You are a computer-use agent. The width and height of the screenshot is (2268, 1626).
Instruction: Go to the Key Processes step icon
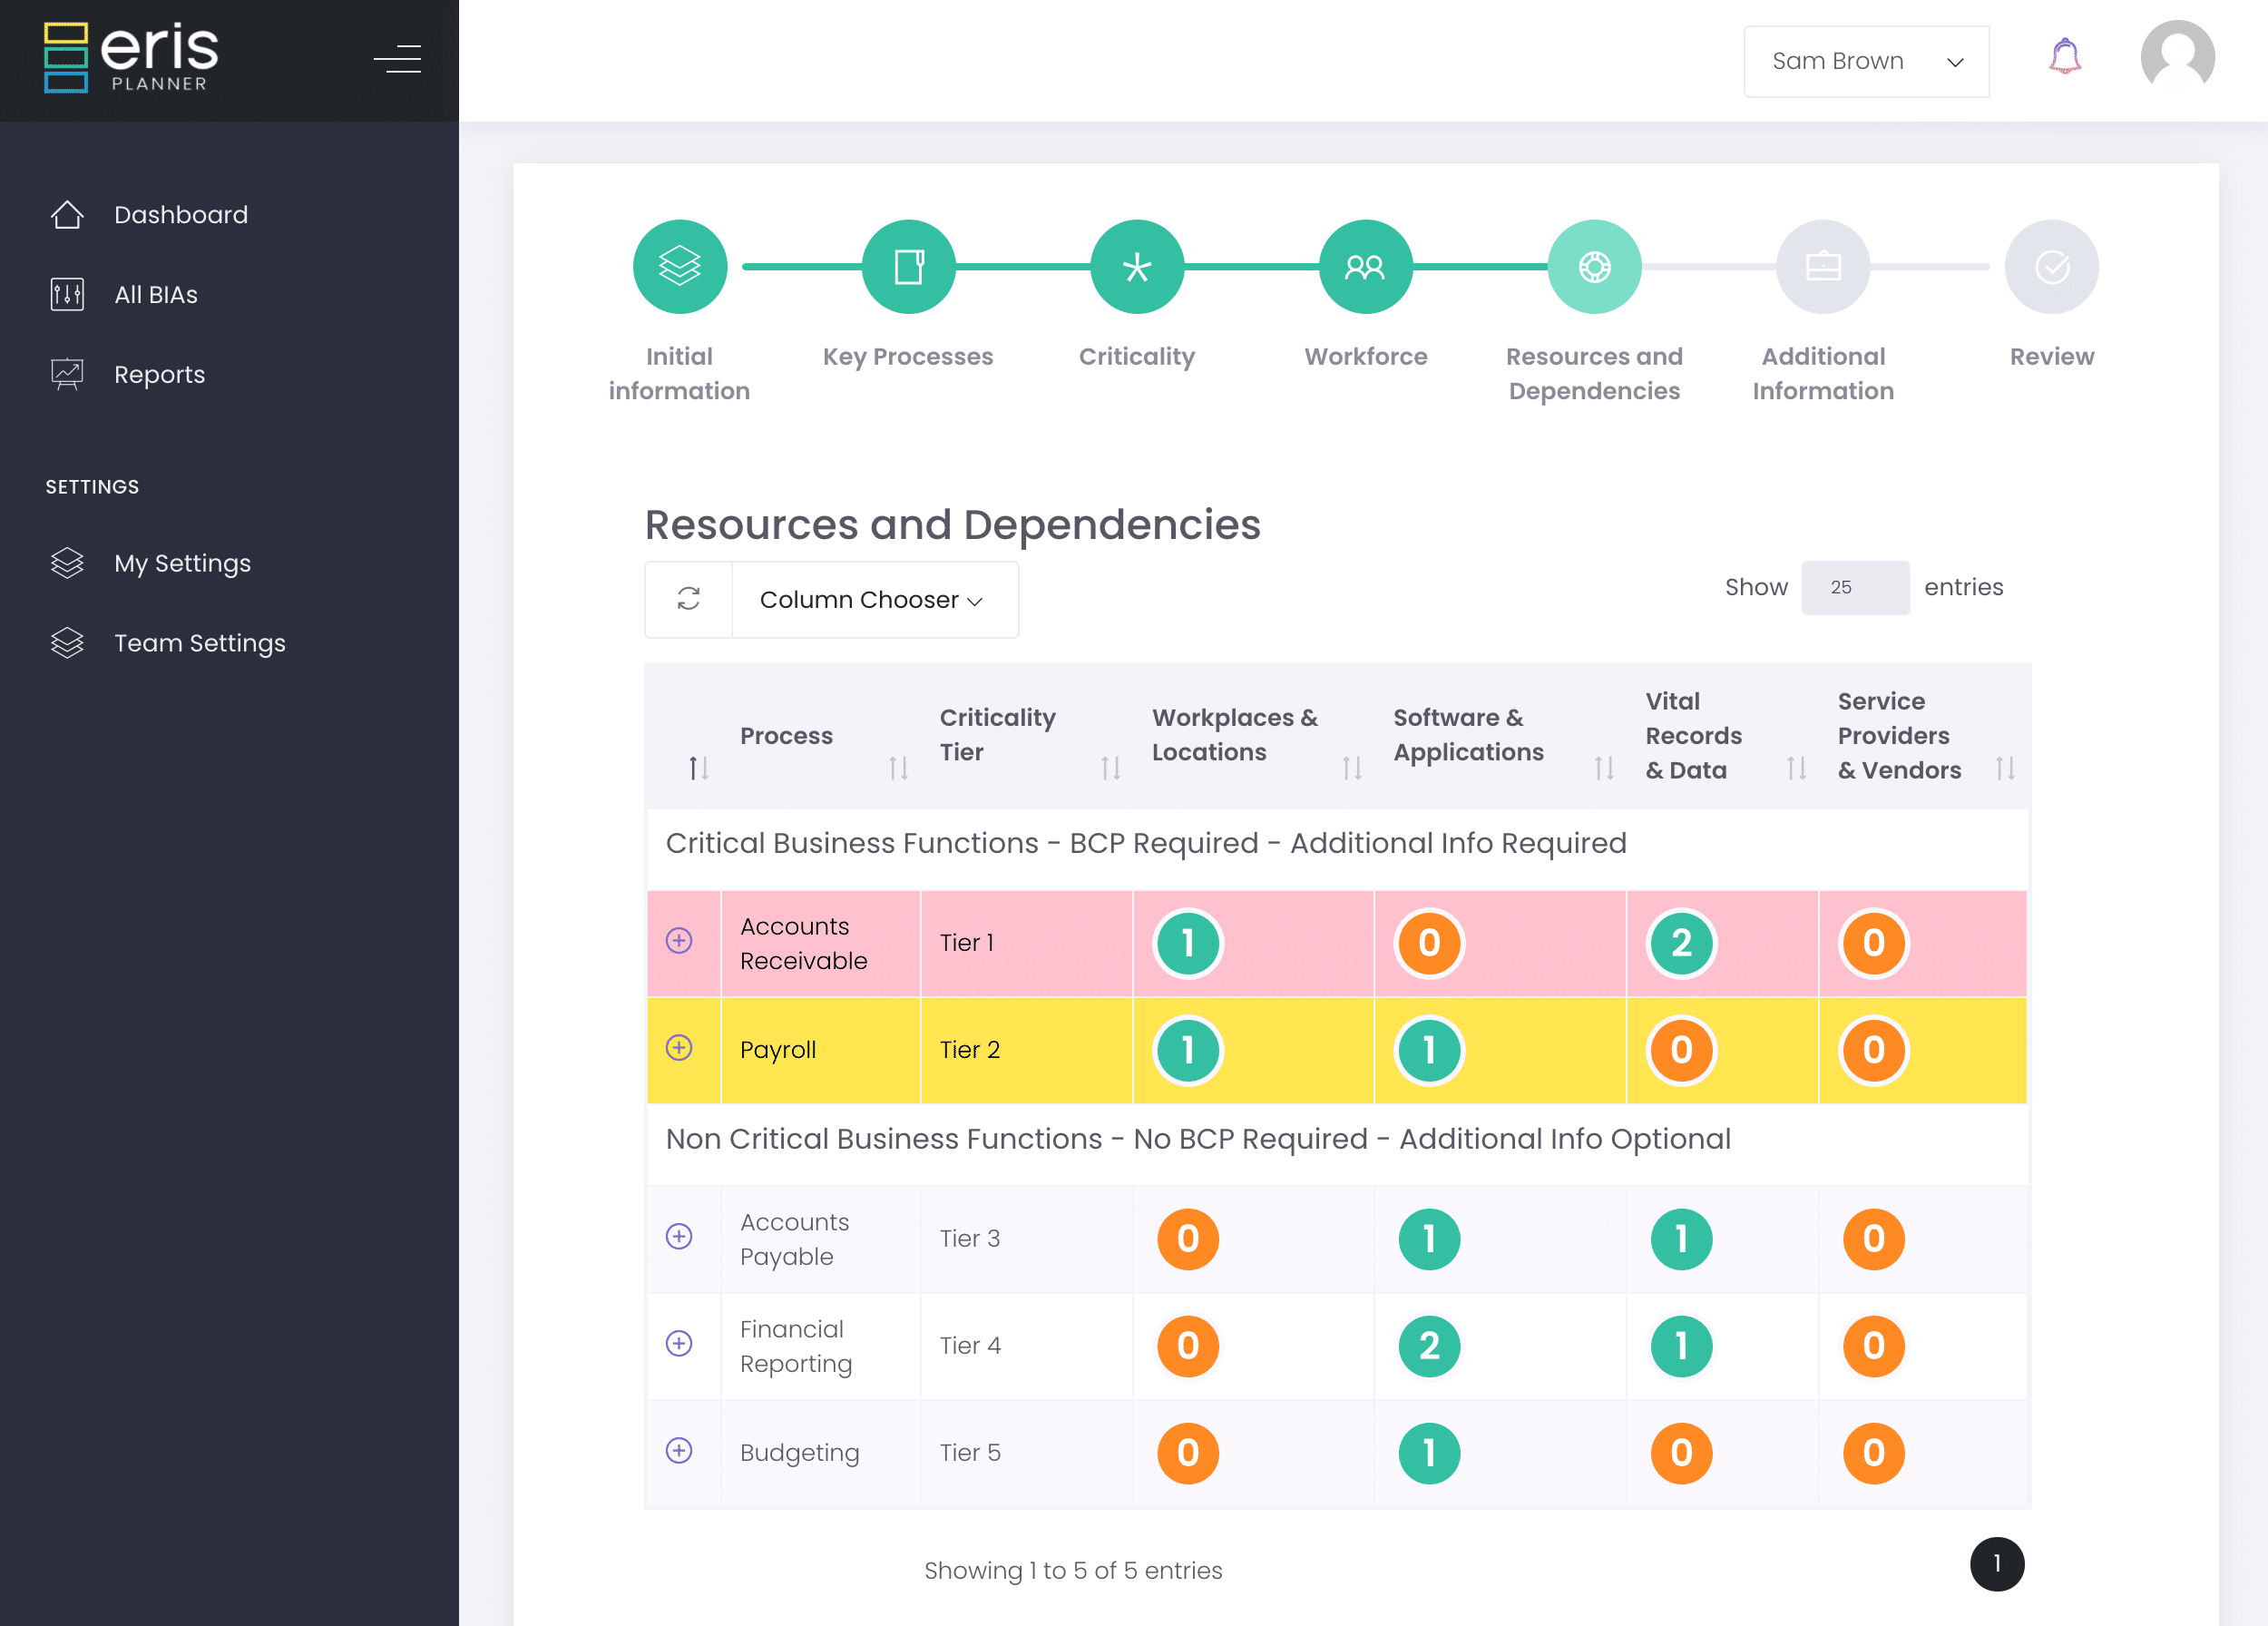pyautogui.click(x=908, y=267)
